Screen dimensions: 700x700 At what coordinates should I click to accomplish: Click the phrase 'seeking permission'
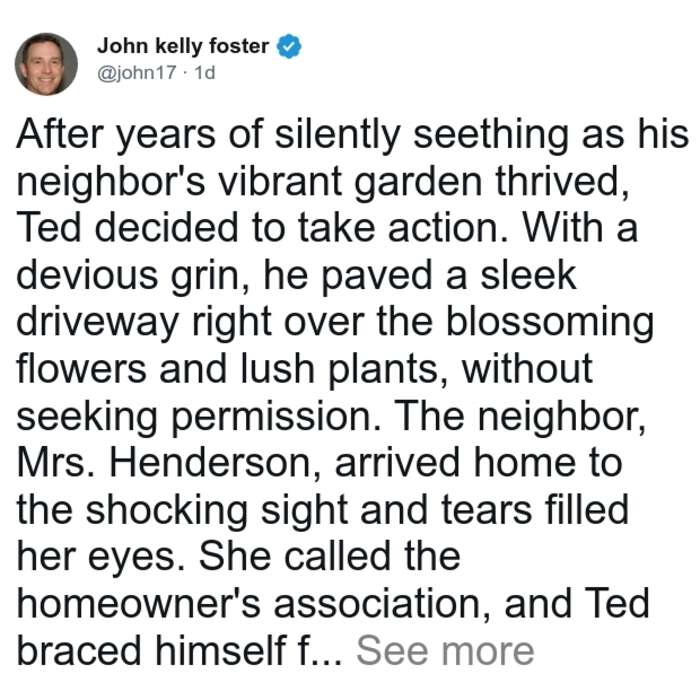tap(199, 417)
